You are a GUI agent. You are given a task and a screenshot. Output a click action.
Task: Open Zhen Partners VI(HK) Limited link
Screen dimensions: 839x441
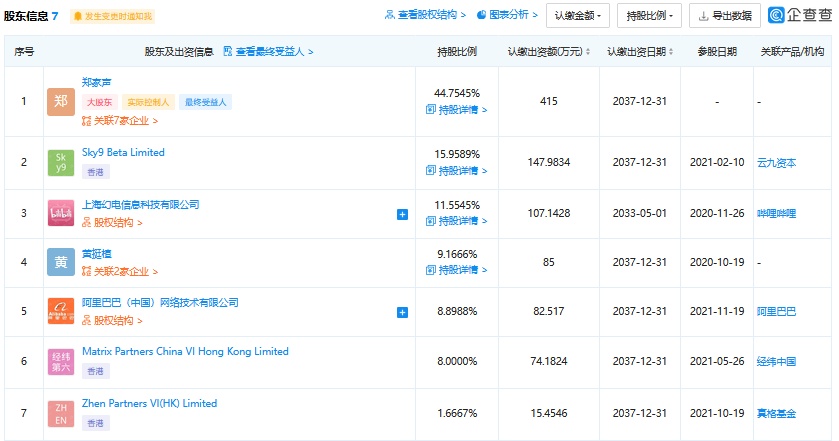[149, 404]
